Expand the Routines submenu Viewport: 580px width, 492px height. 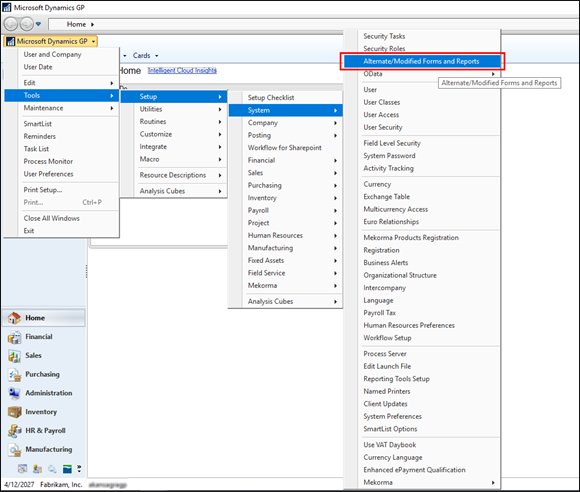[x=174, y=122]
